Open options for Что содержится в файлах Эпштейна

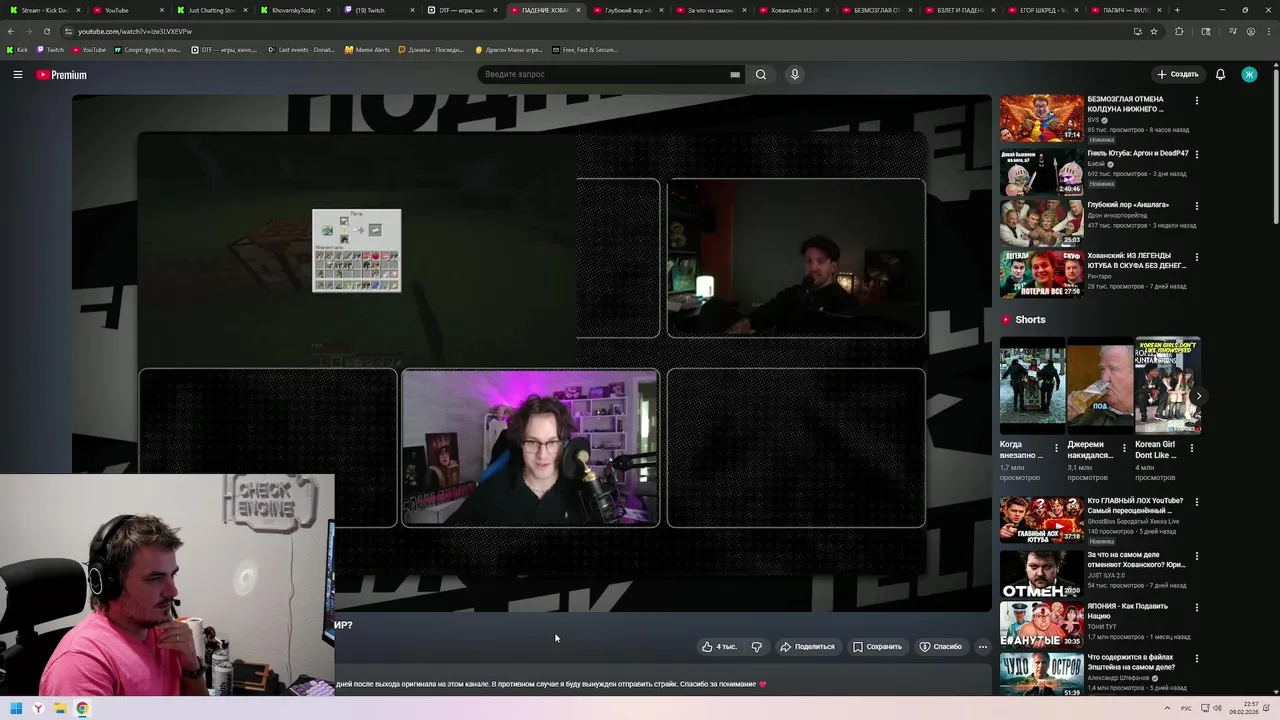(1196, 659)
